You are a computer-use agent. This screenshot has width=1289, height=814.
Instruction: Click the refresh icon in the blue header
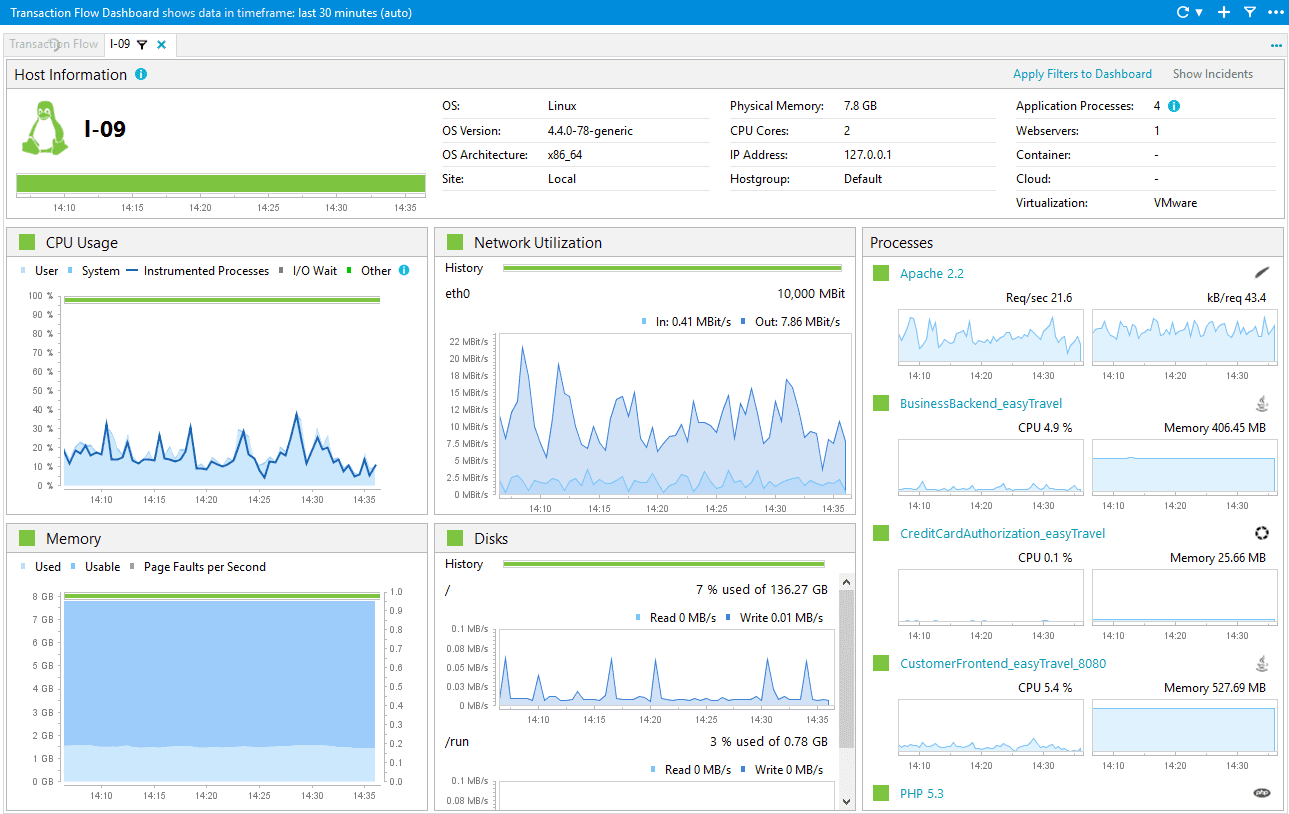pos(1183,12)
